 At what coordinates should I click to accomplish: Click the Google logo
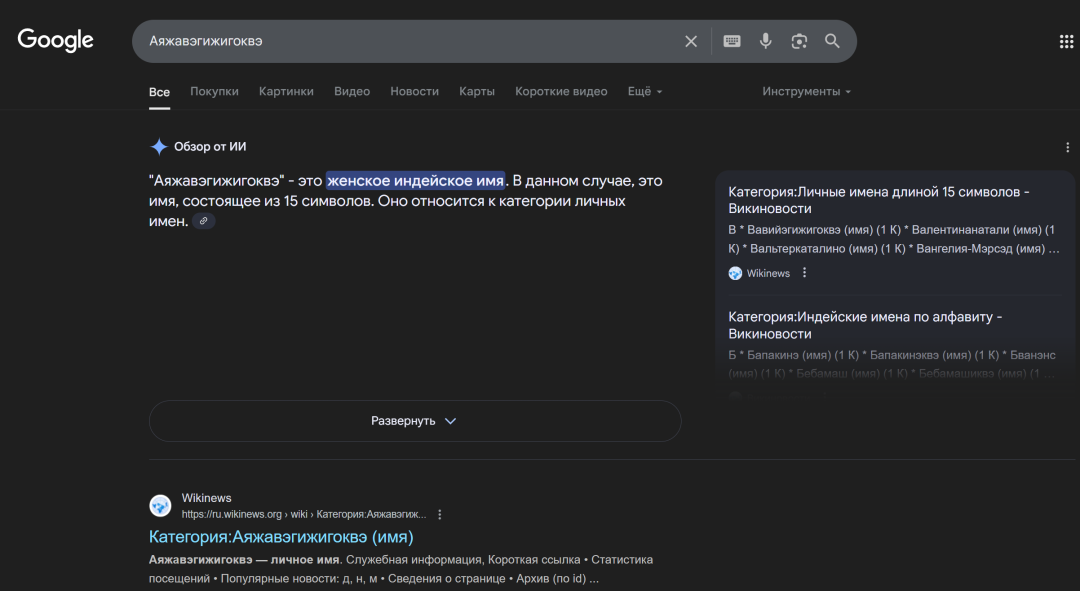(x=55, y=40)
